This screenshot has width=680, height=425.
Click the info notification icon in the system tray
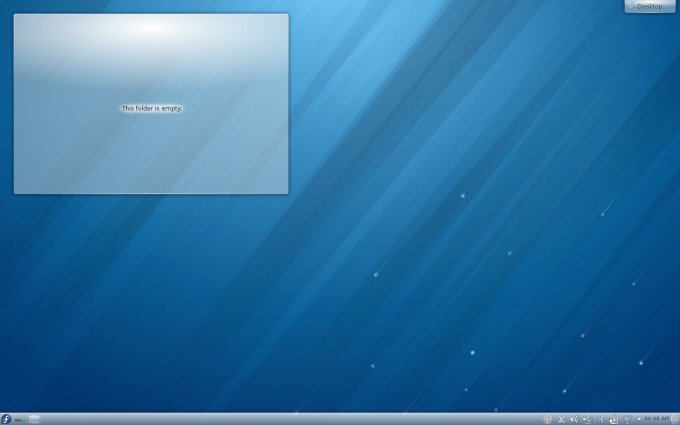(547, 419)
